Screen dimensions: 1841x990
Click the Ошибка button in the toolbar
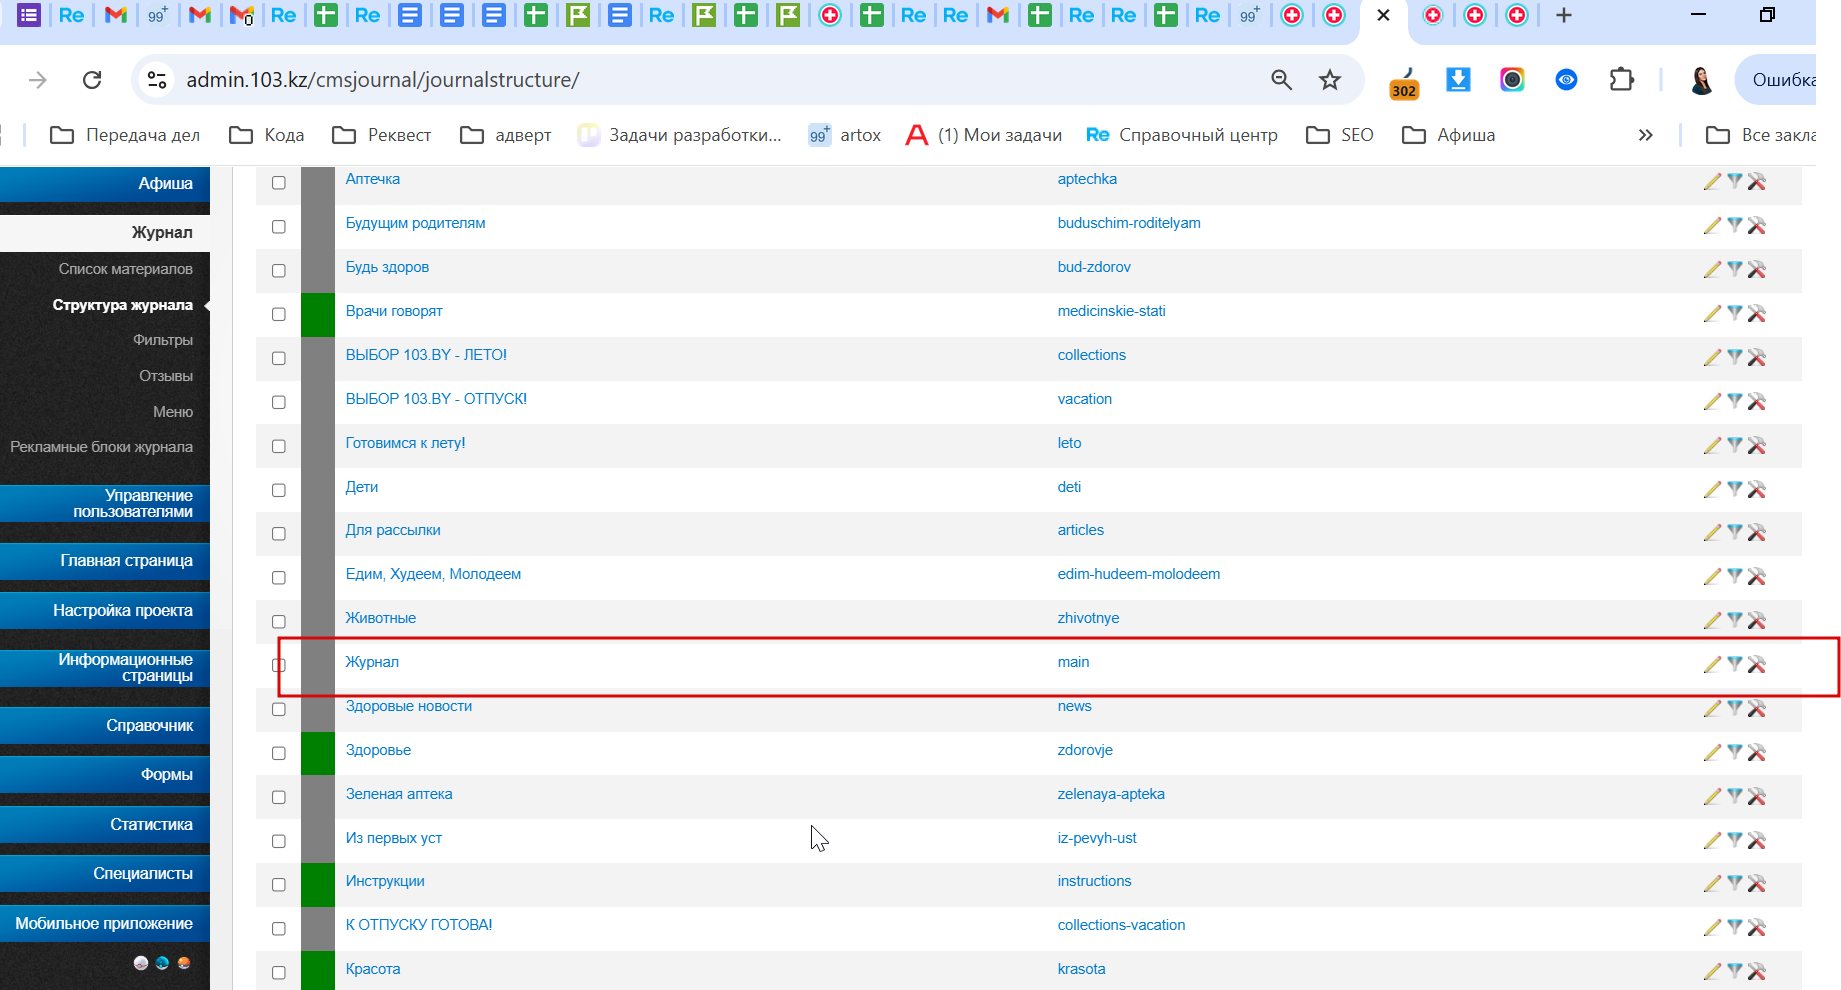point(1777,80)
